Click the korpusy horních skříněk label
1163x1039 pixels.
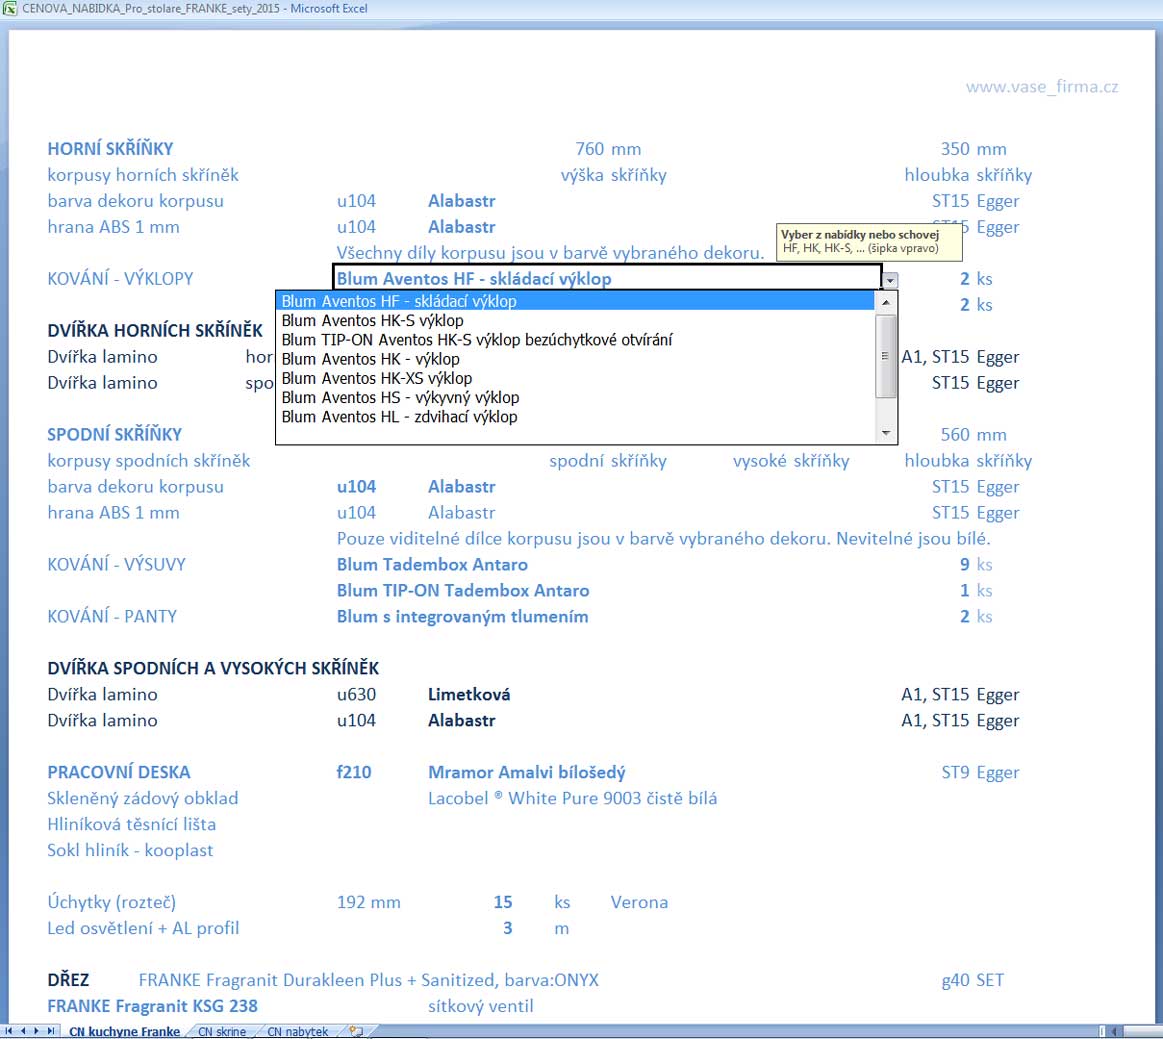coord(143,174)
